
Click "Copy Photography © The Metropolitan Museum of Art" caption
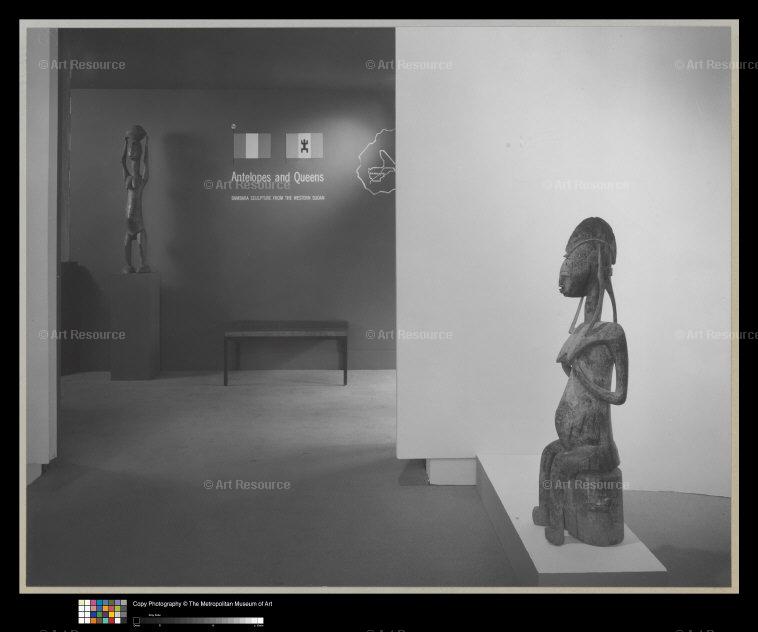click(202, 603)
